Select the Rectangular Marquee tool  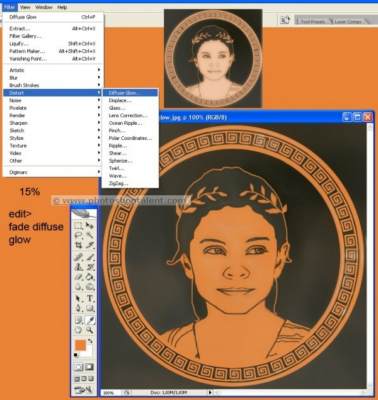point(79,226)
